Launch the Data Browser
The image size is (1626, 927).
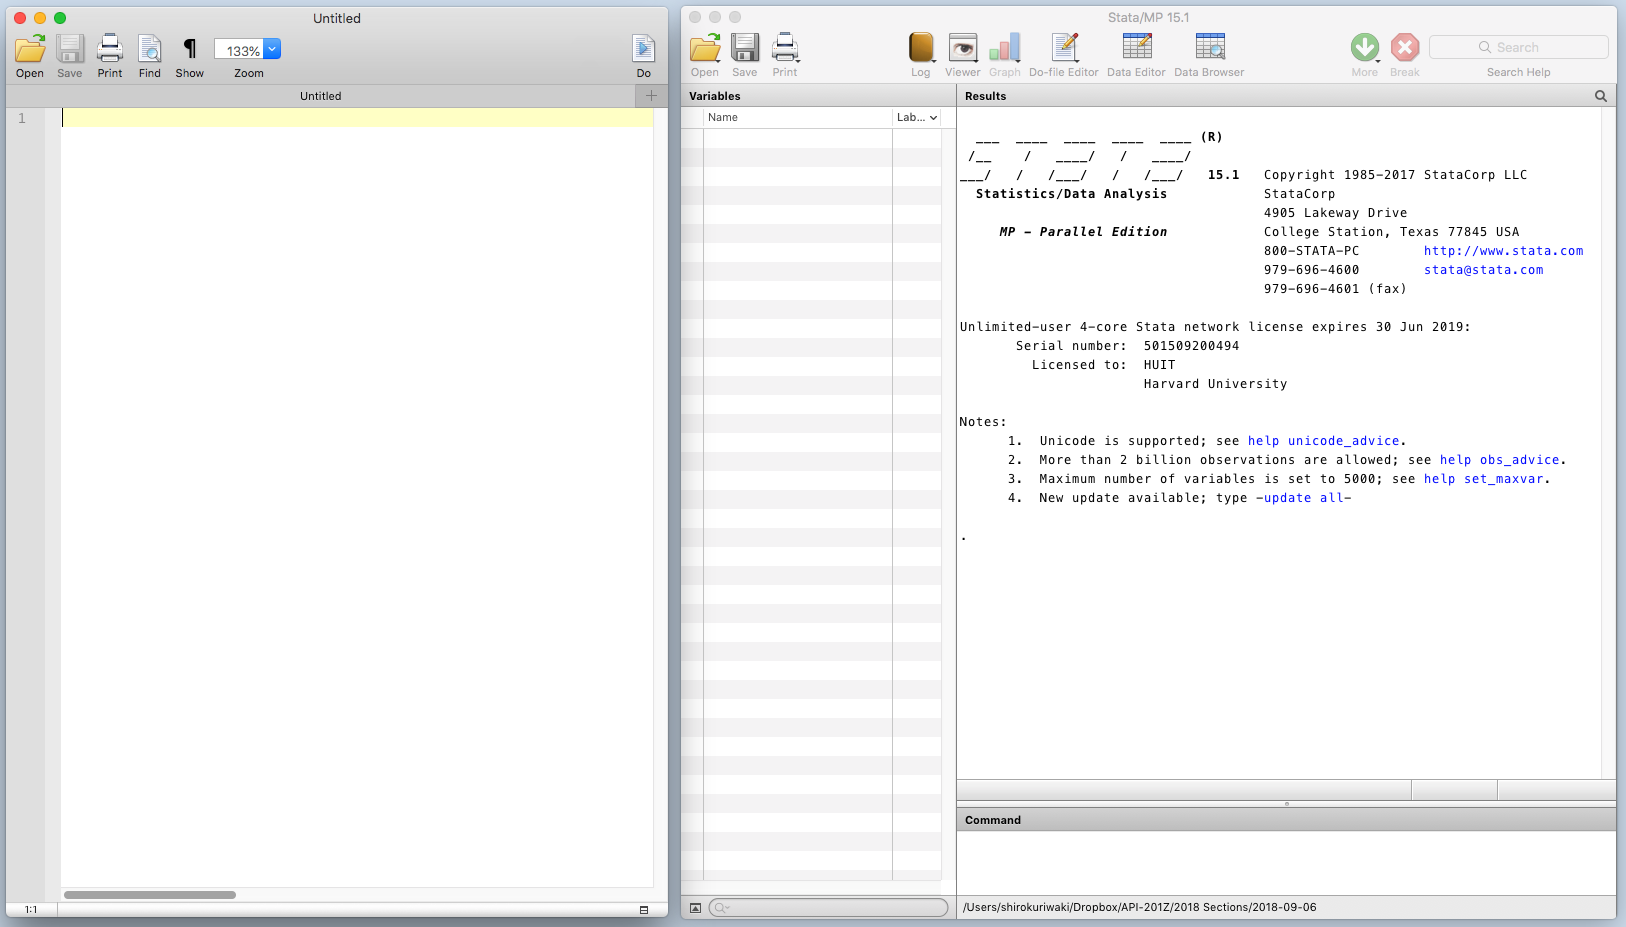tap(1209, 49)
